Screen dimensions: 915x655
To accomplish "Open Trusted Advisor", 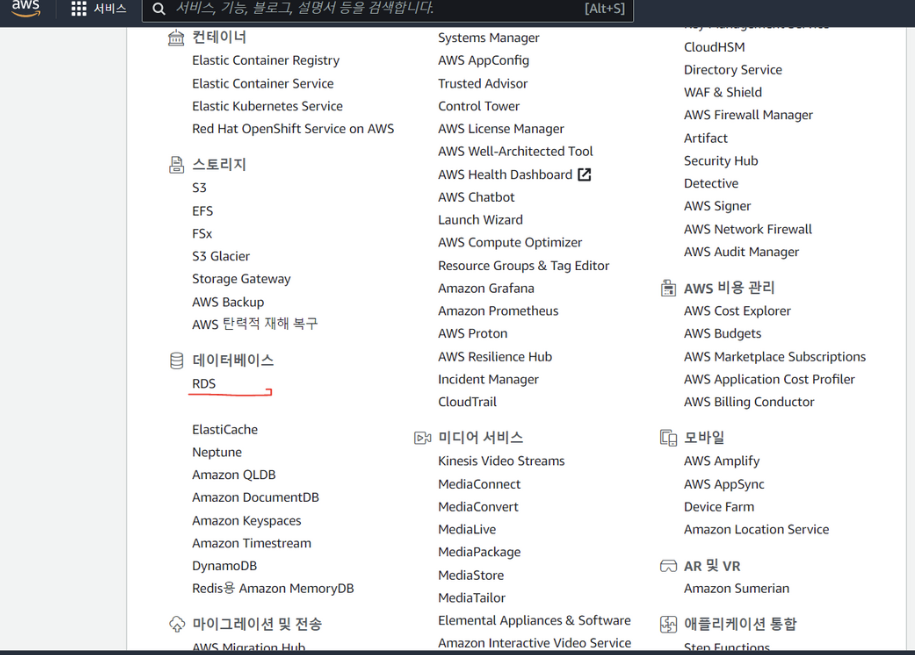I will click(x=483, y=83).
